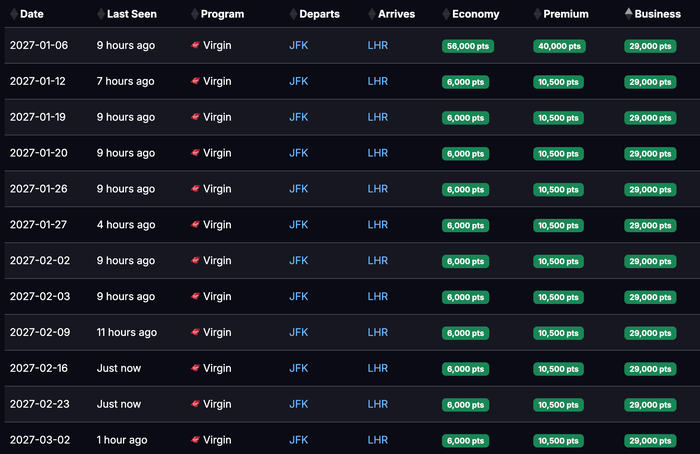Click the '4 hours ago' last seen cell
Viewport: 700px width, 454px height.
coord(126,225)
